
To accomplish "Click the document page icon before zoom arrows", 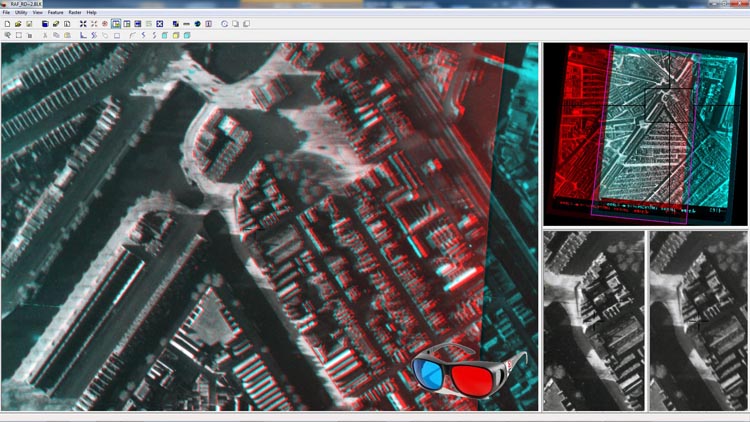I will click(x=67, y=24).
